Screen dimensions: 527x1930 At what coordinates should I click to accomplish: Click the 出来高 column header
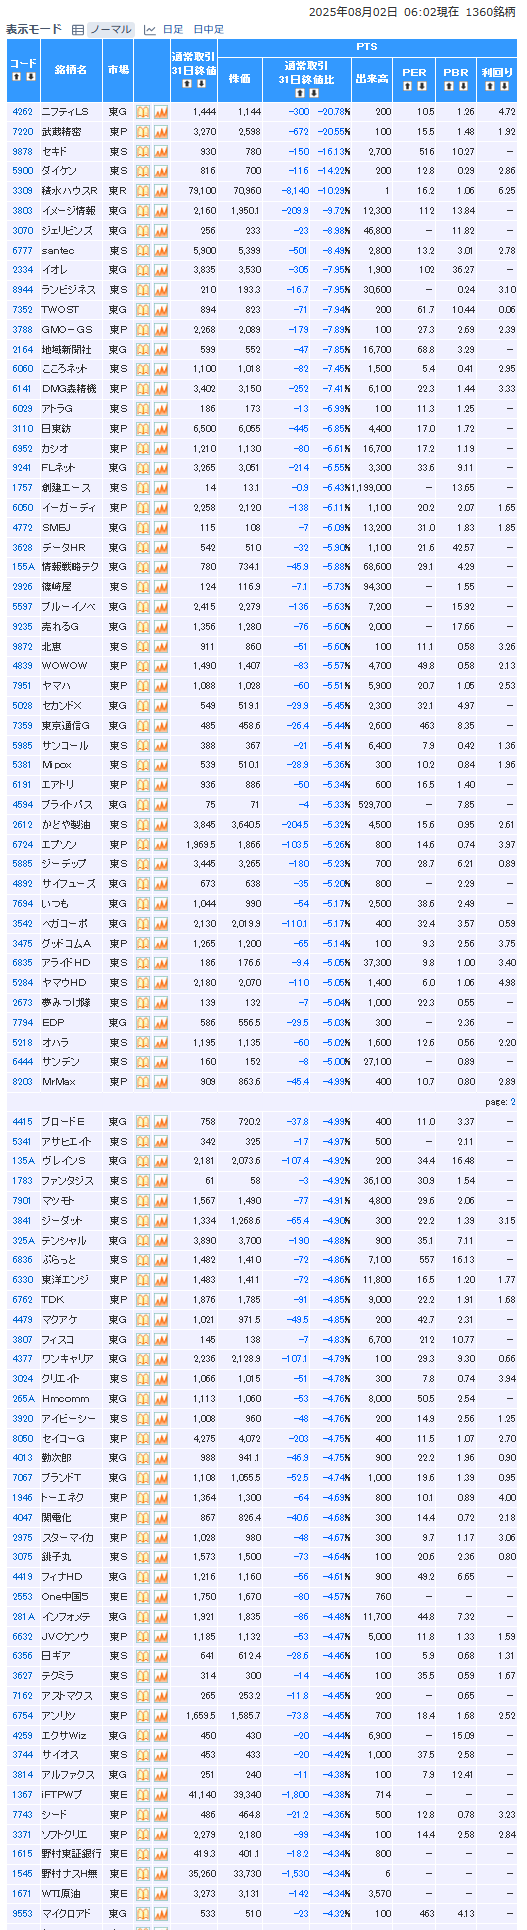(372, 79)
